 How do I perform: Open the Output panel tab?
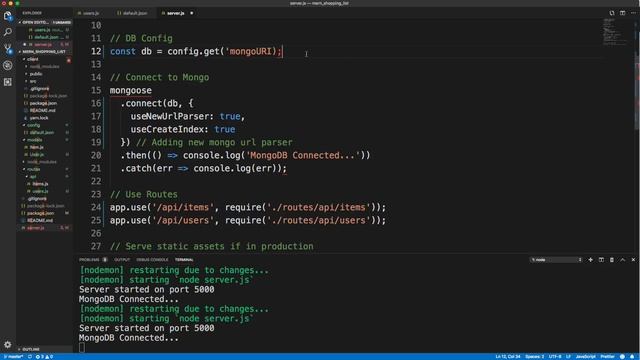tap(122, 260)
